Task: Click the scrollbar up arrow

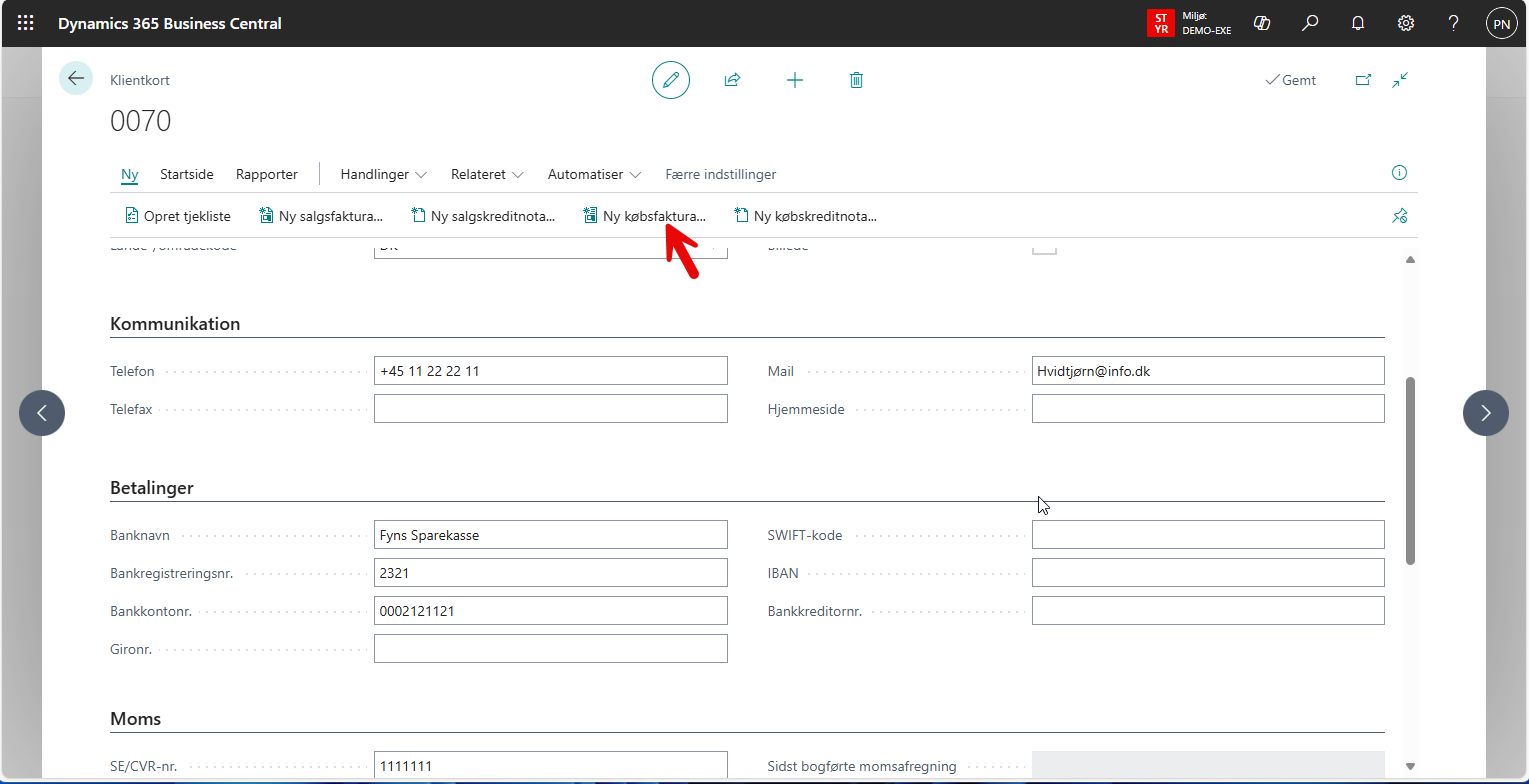Action: coord(1411,260)
